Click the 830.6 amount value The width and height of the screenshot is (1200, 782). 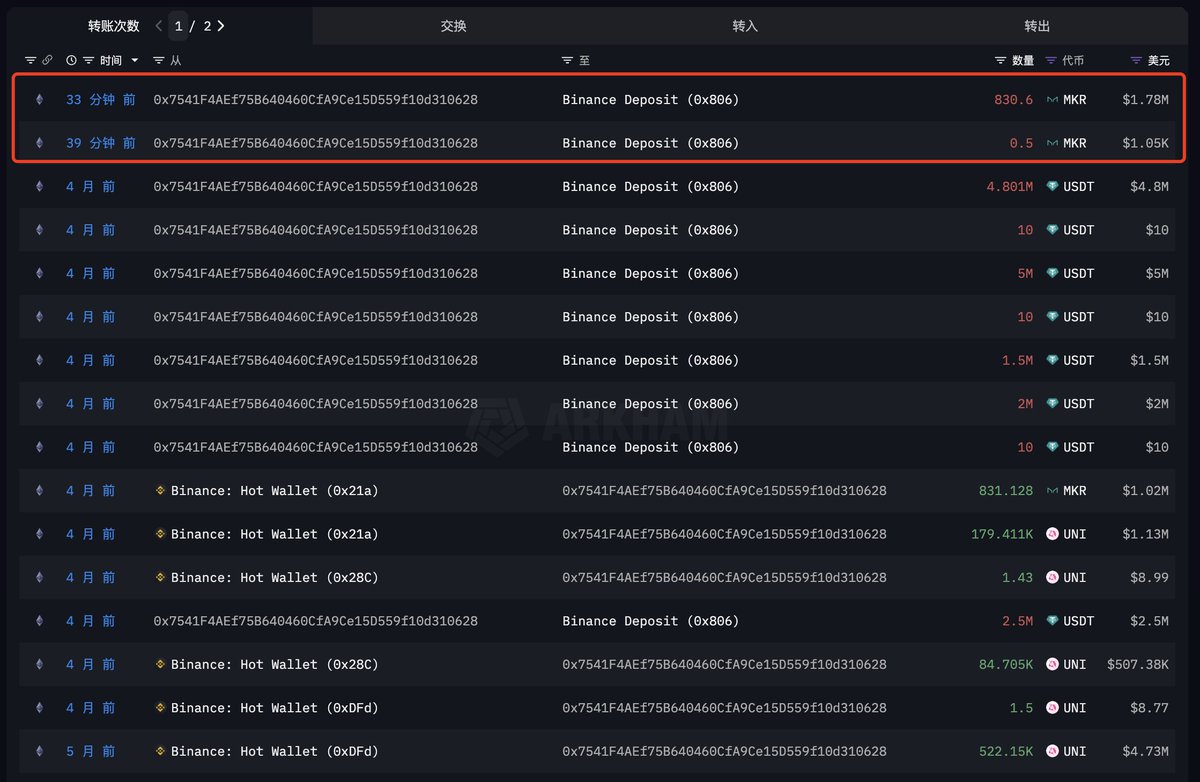pos(1014,100)
